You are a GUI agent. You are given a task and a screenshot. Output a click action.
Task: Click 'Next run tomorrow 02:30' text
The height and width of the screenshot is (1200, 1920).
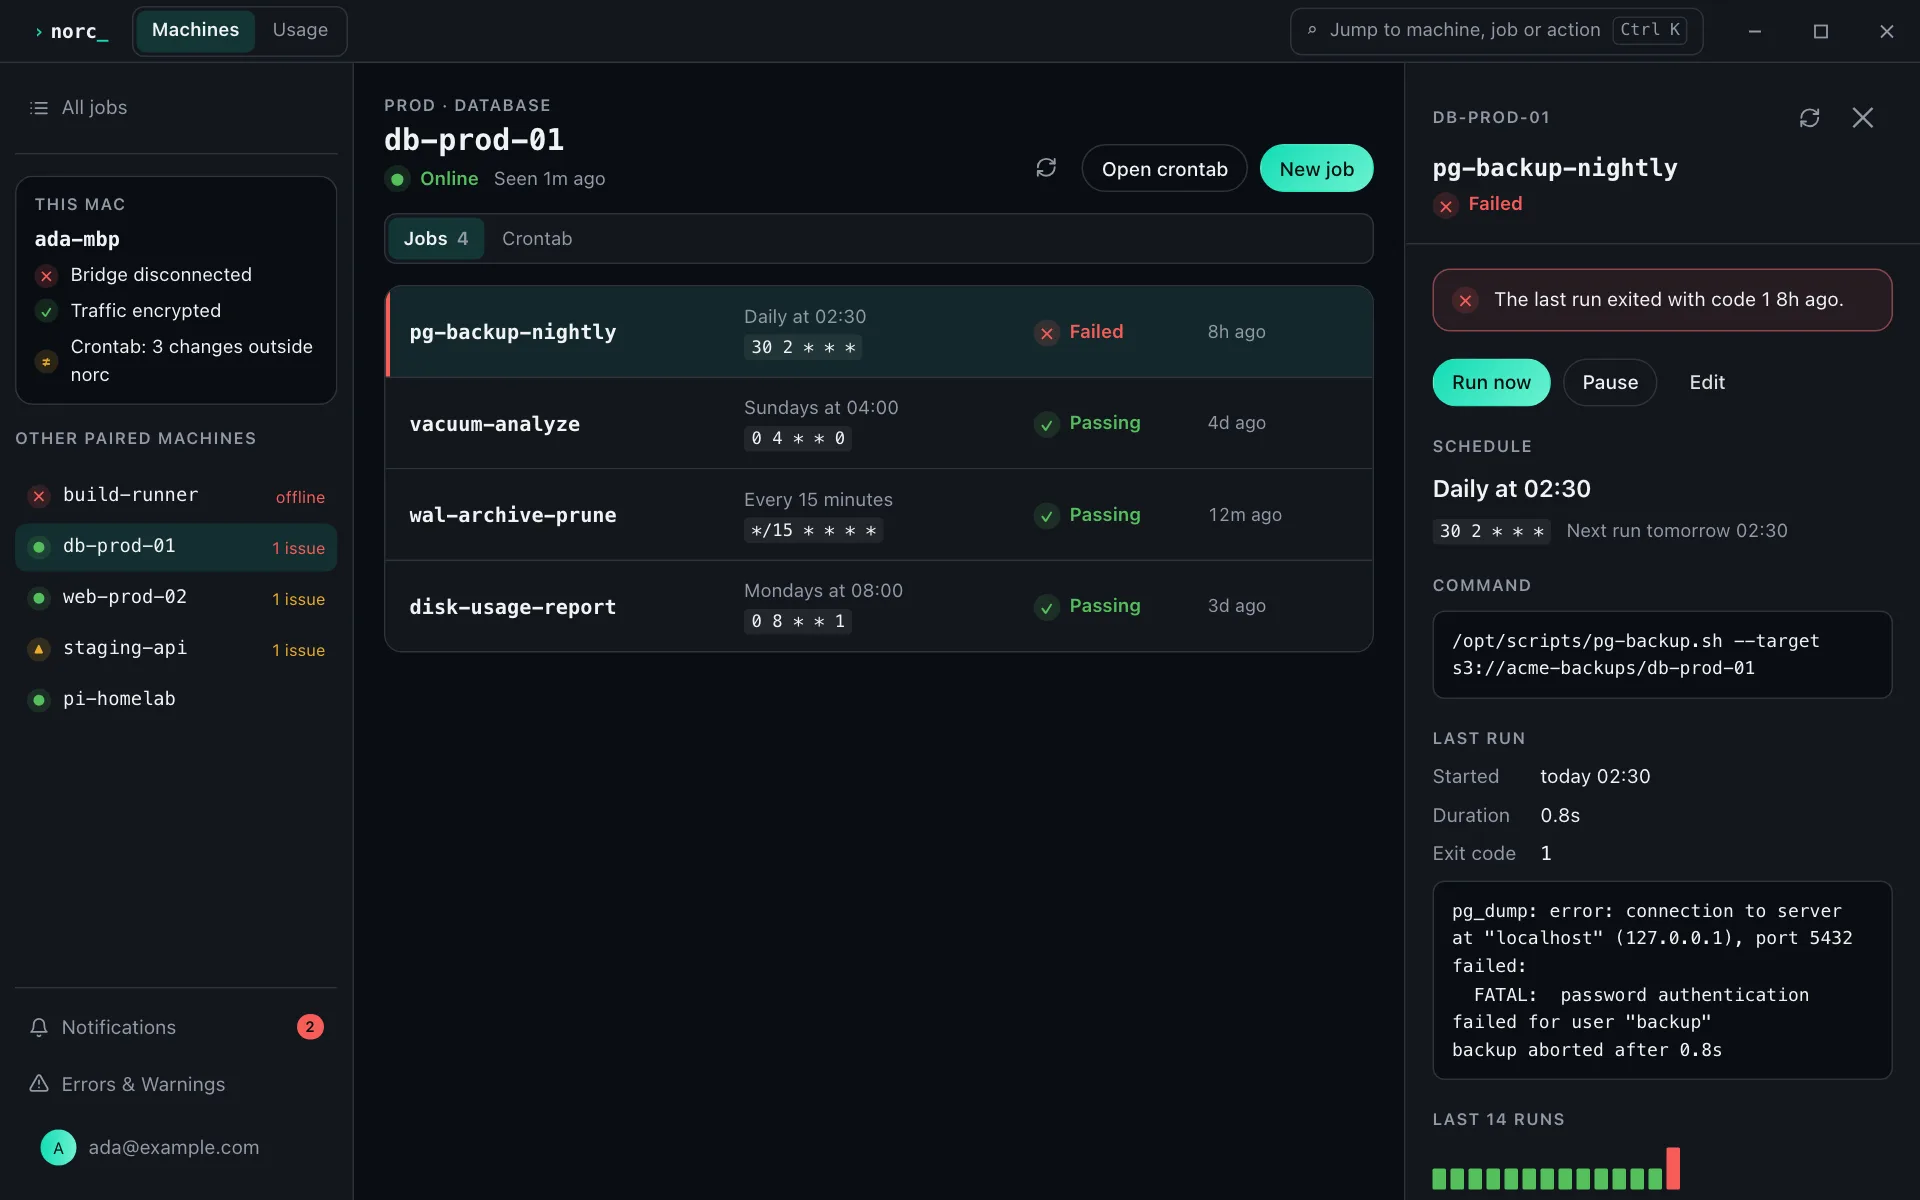[1677, 531]
